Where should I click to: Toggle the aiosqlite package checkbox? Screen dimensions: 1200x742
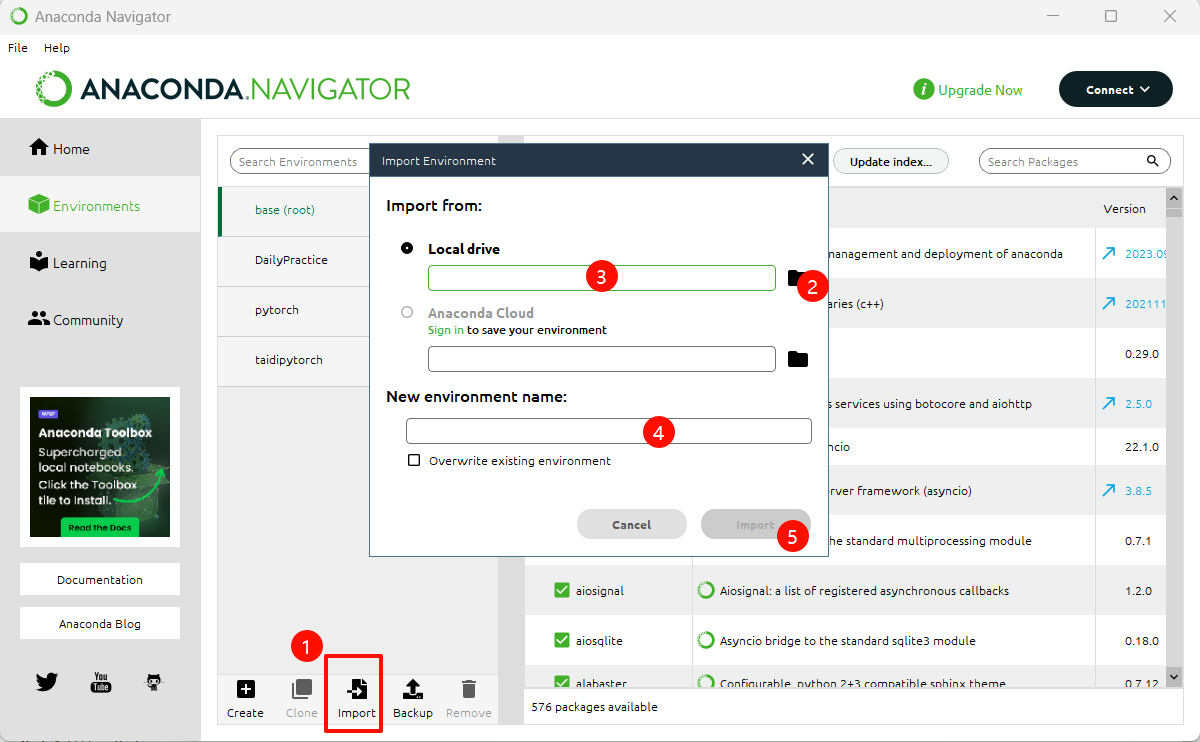click(562, 641)
